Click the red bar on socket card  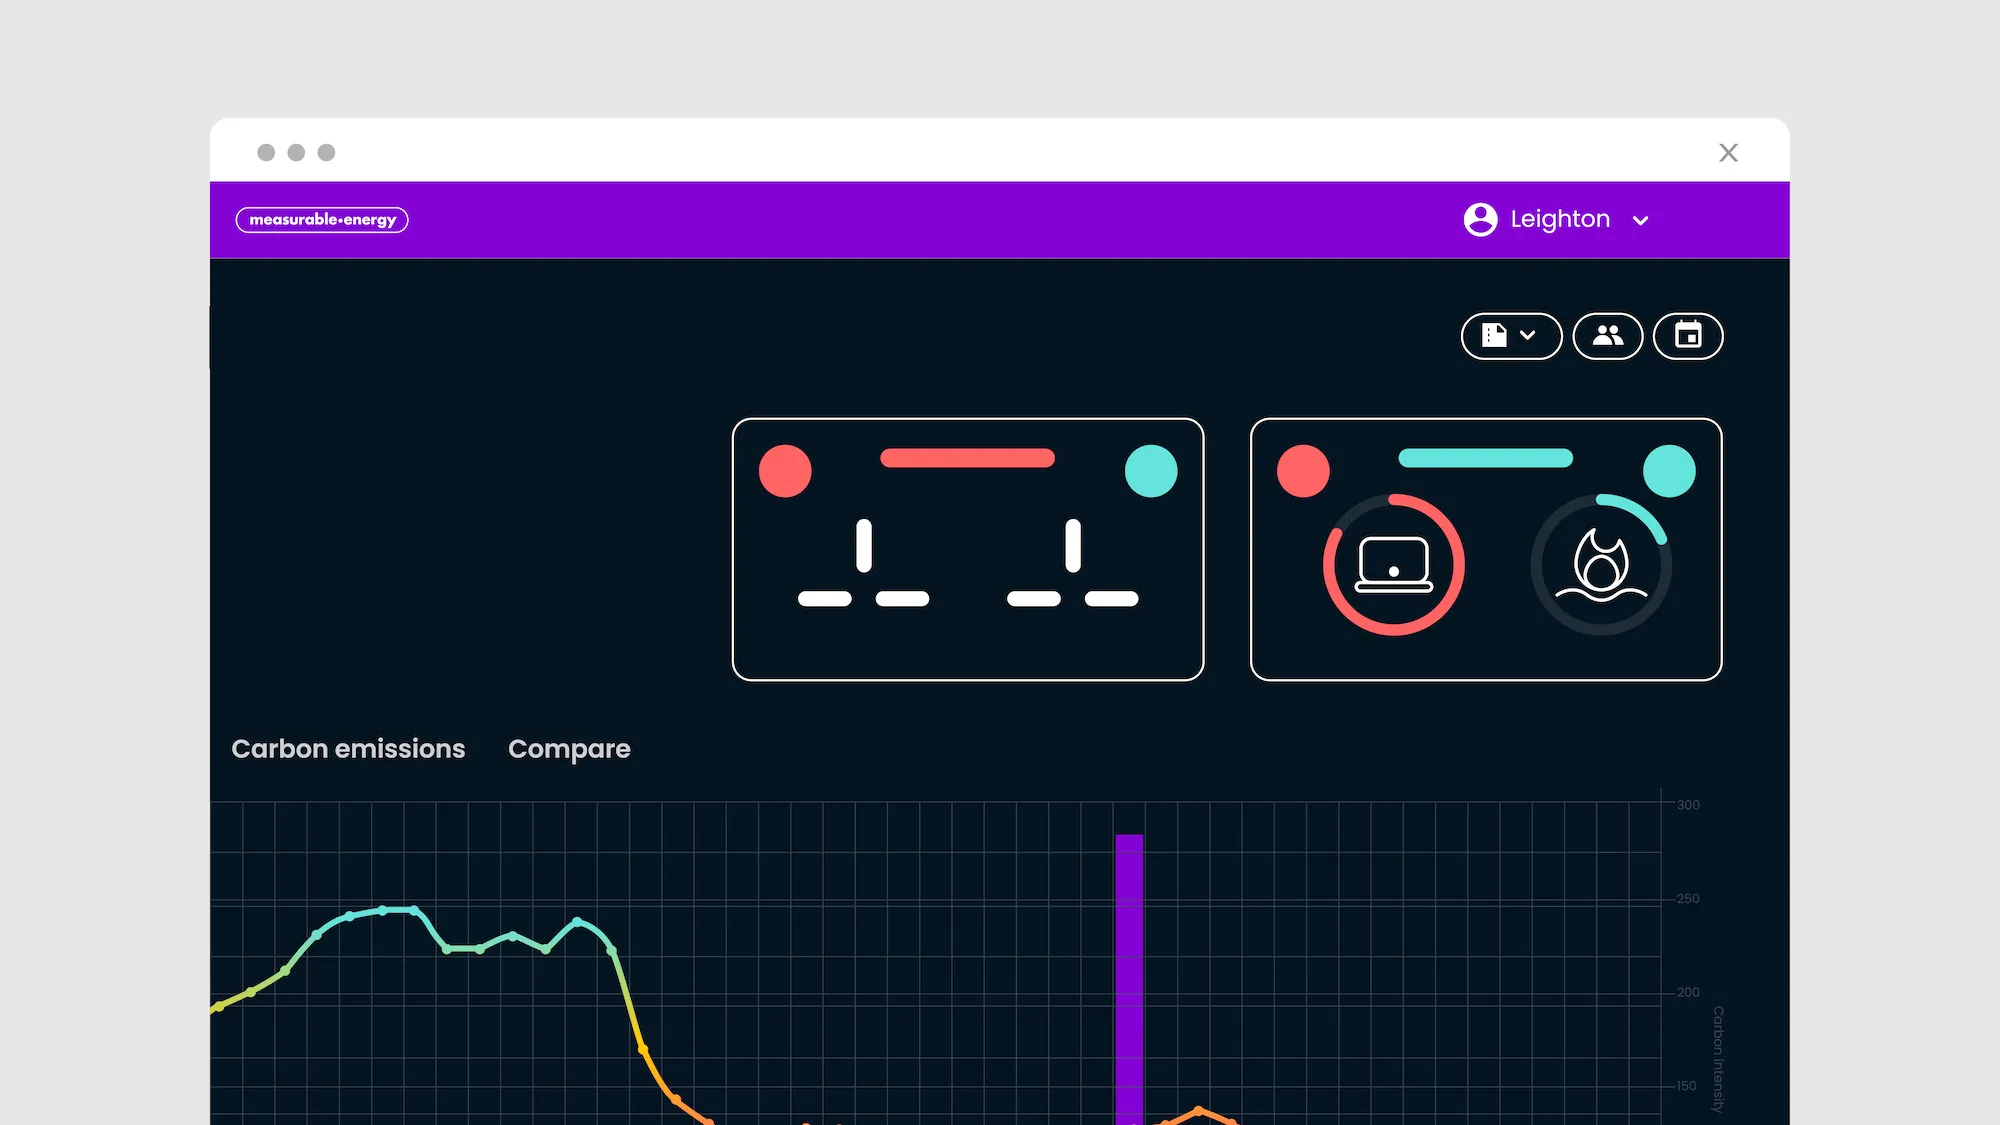click(967, 458)
